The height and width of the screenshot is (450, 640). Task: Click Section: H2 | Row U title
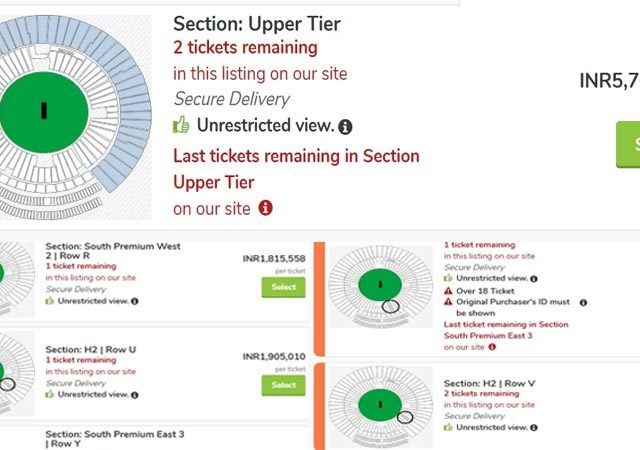(x=91, y=350)
